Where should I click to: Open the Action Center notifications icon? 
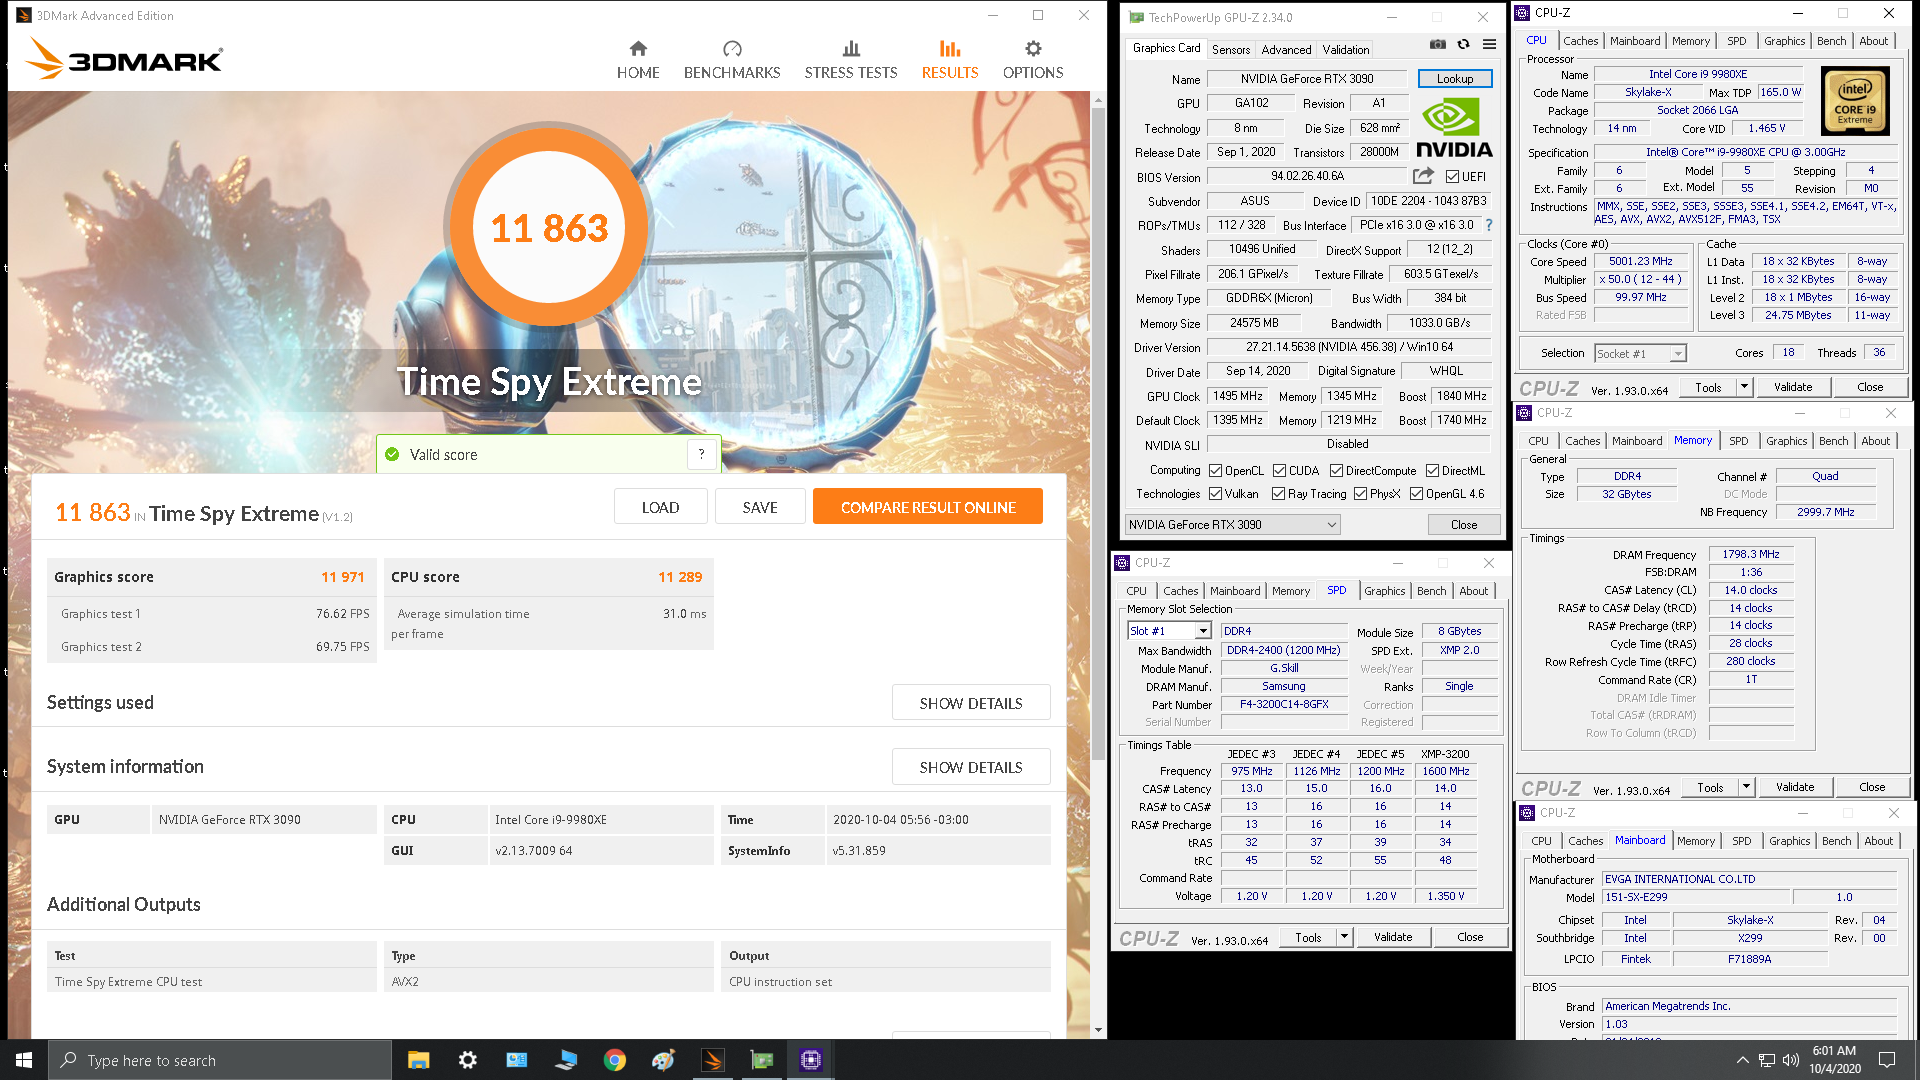click(x=1887, y=1060)
